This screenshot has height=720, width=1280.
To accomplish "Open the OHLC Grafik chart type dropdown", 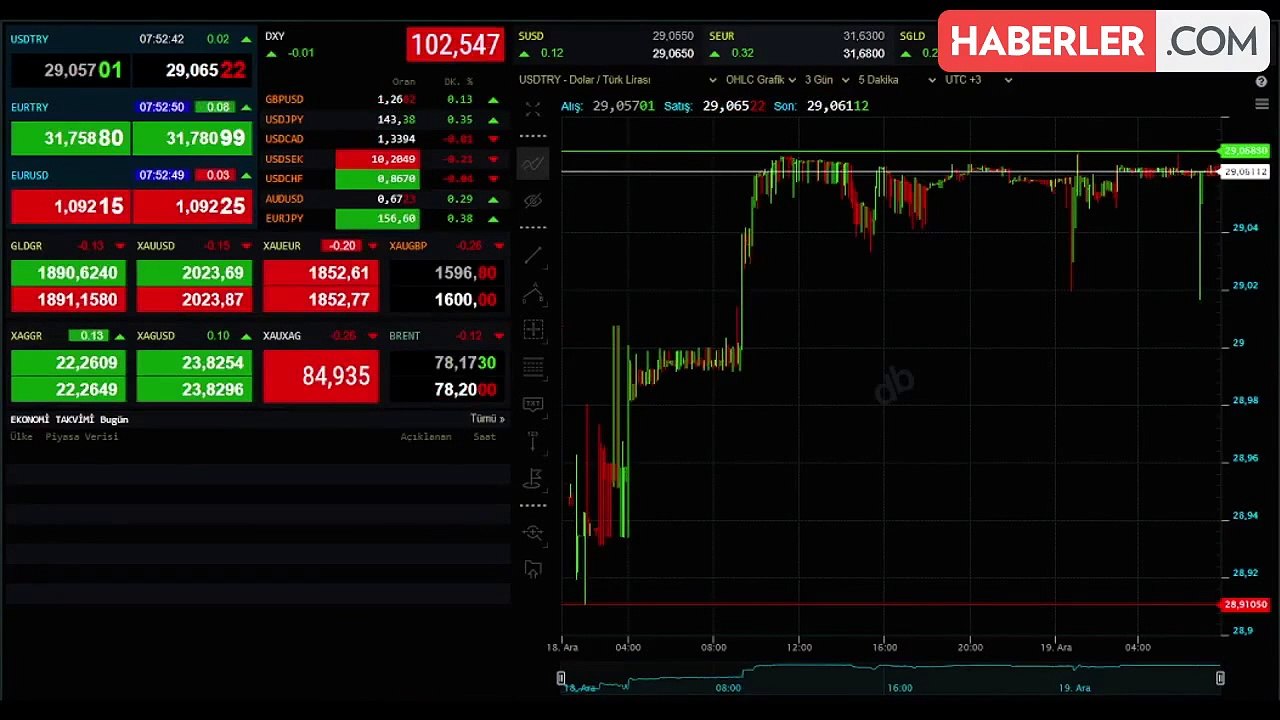I will pyautogui.click(x=760, y=80).
